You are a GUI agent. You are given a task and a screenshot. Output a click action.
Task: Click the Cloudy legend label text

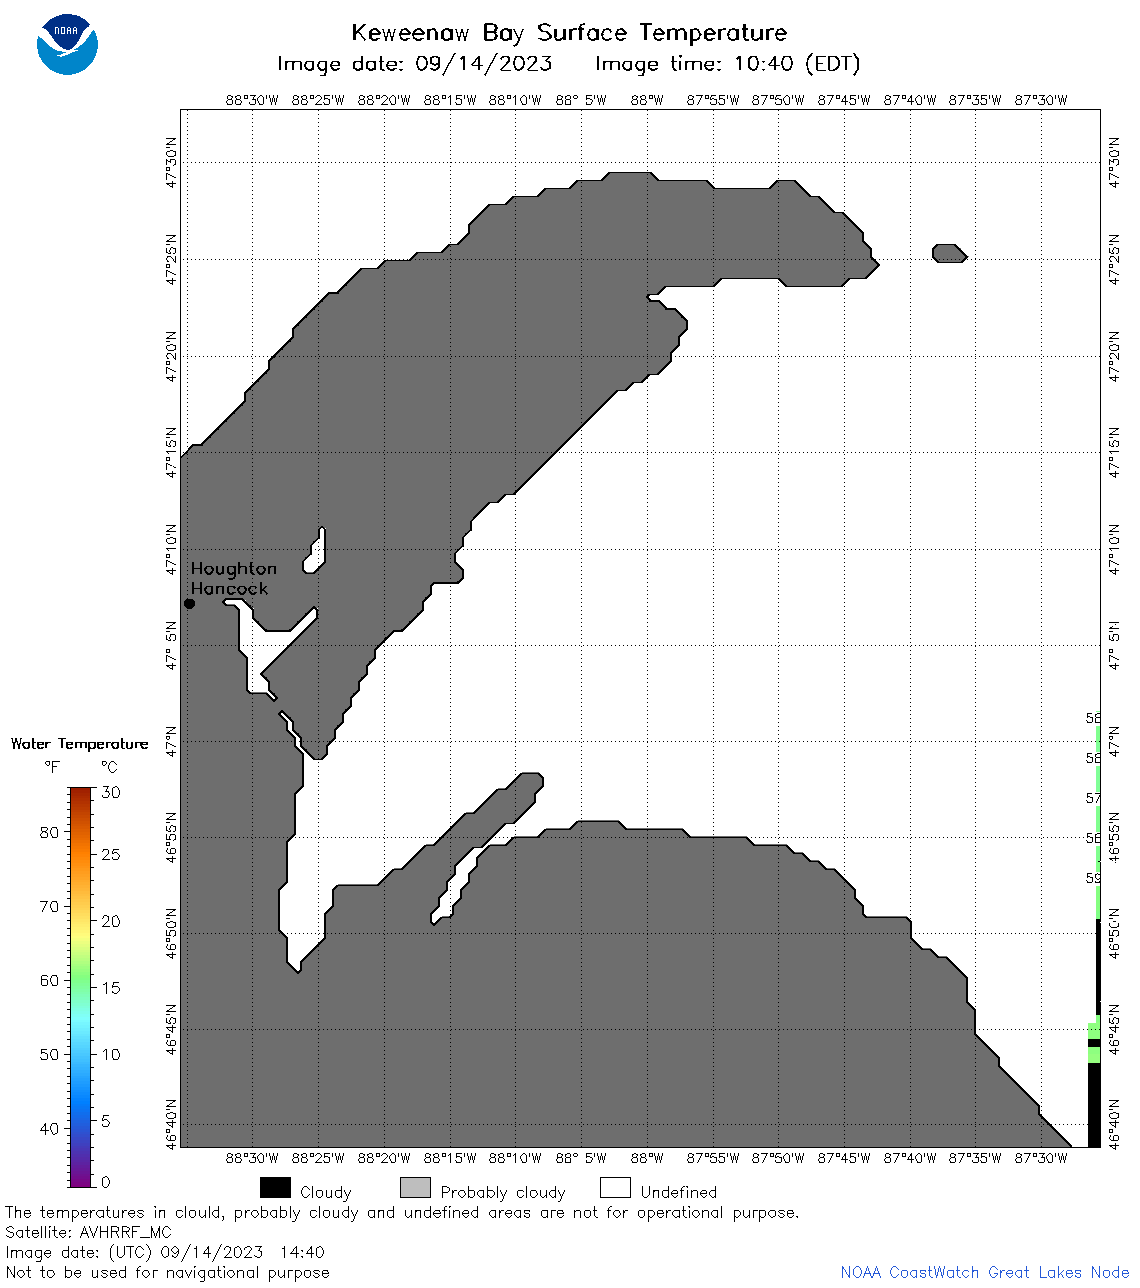click(x=326, y=1192)
